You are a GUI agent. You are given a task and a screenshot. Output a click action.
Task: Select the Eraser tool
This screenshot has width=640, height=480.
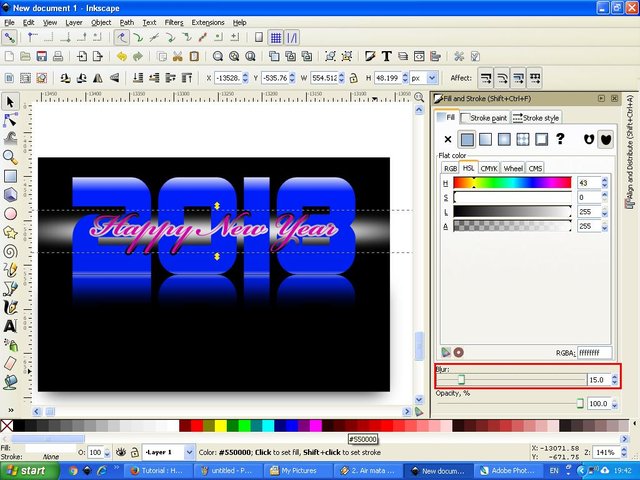tap(10, 363)
